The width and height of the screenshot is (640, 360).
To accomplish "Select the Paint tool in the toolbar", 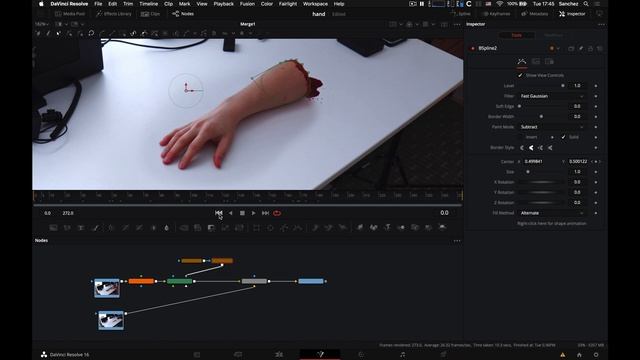I will coord(96,227).
